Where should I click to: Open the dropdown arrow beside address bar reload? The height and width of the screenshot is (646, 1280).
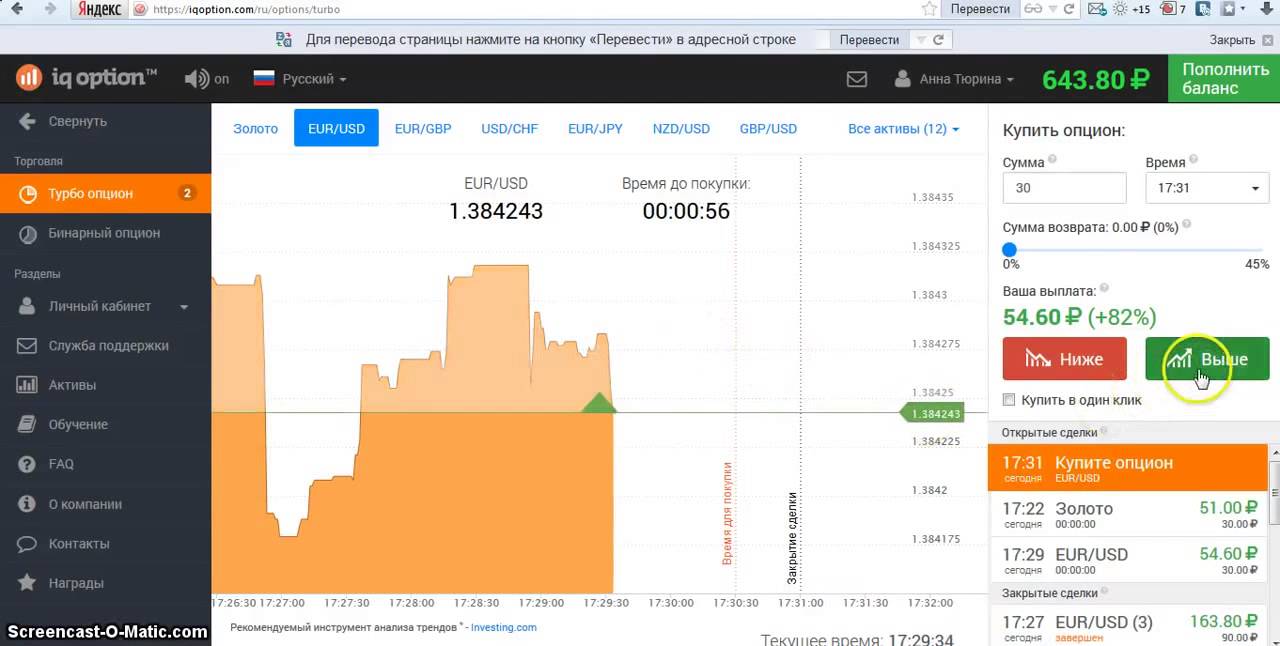[x=1052, y=9]
